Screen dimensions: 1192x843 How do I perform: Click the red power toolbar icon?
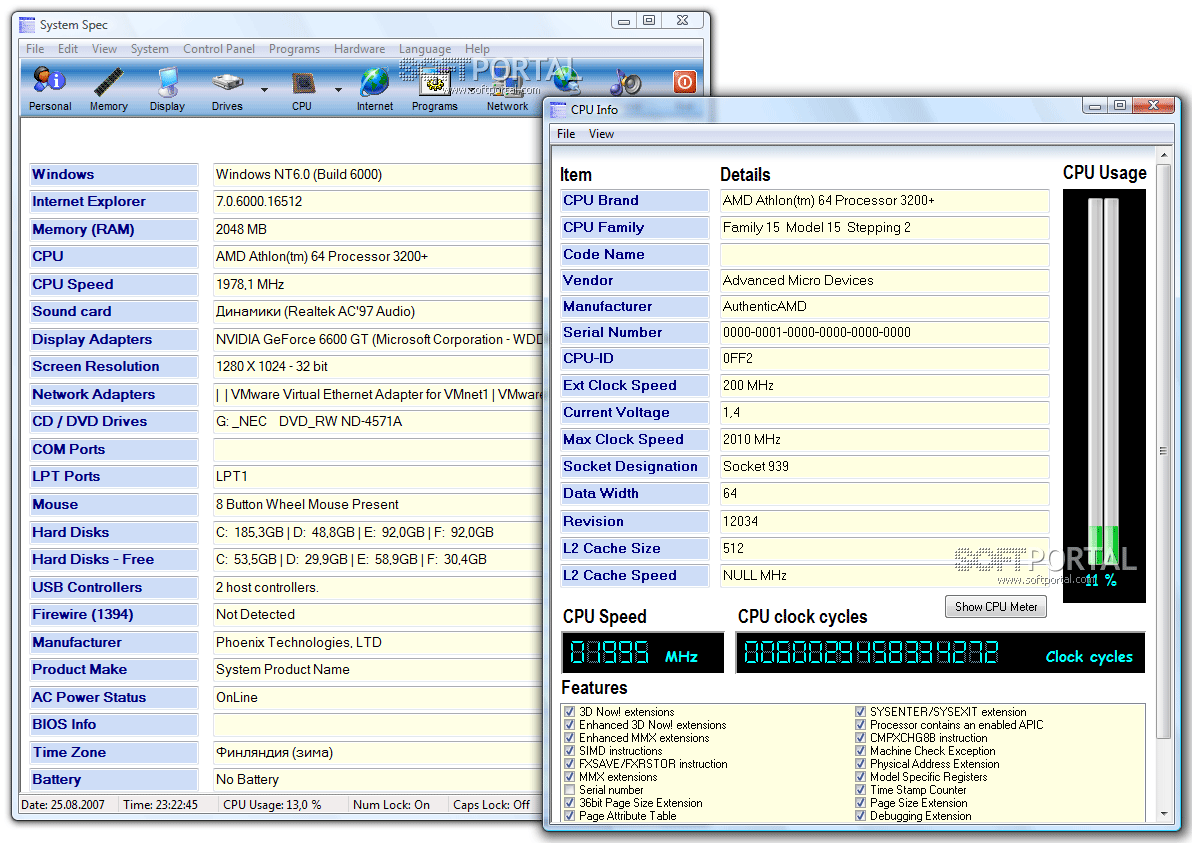(684, 81)
